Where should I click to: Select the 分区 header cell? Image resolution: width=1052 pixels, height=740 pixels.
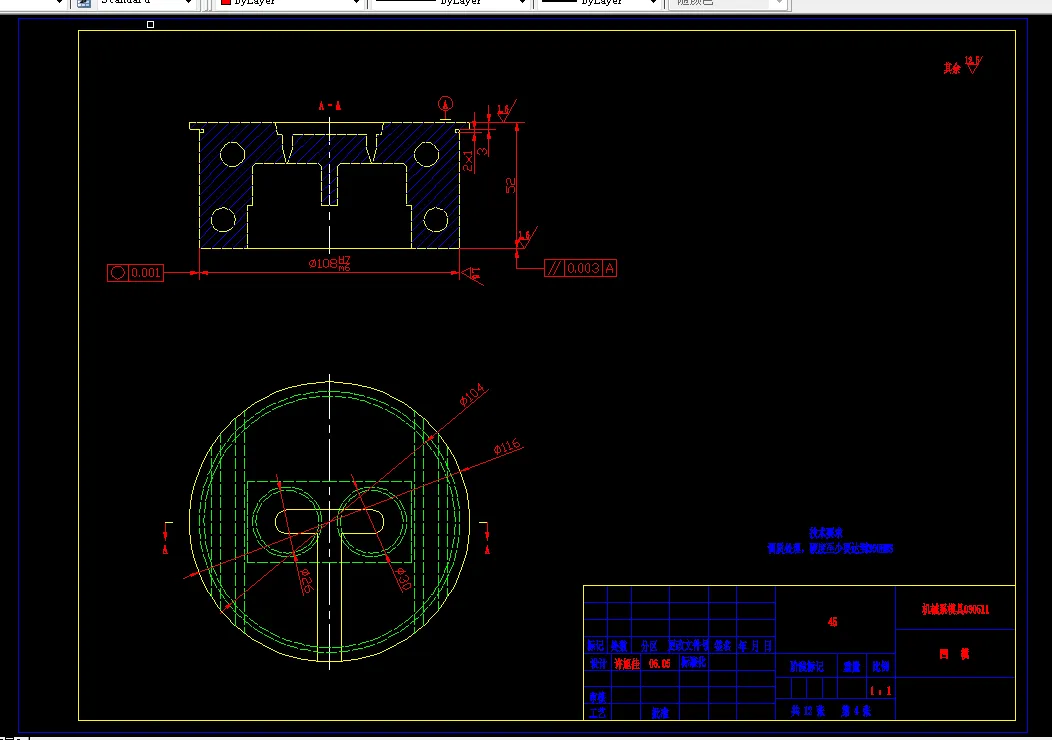point(649,645)
